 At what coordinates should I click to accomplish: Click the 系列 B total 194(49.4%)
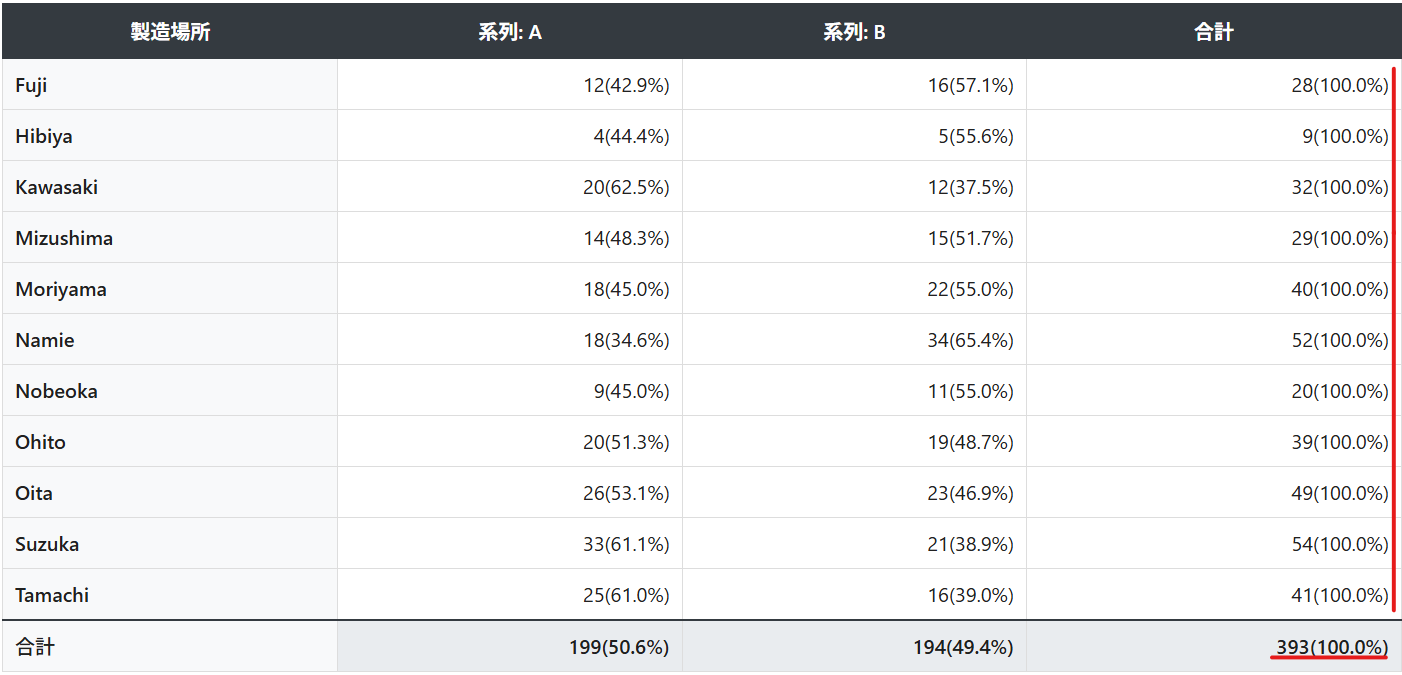(963, 647)
